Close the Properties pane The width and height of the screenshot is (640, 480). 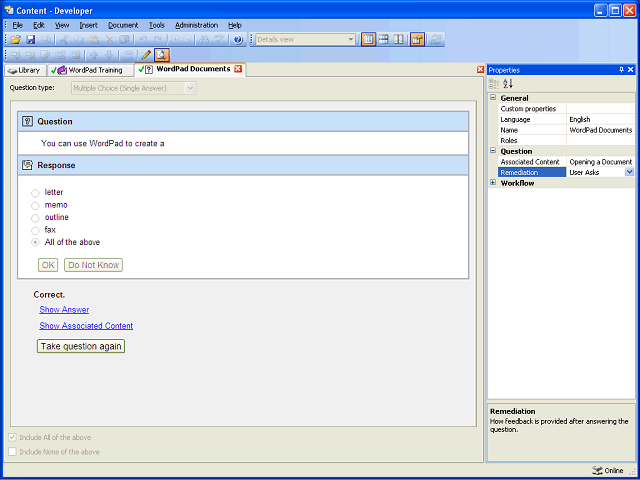tap(631, 70)
